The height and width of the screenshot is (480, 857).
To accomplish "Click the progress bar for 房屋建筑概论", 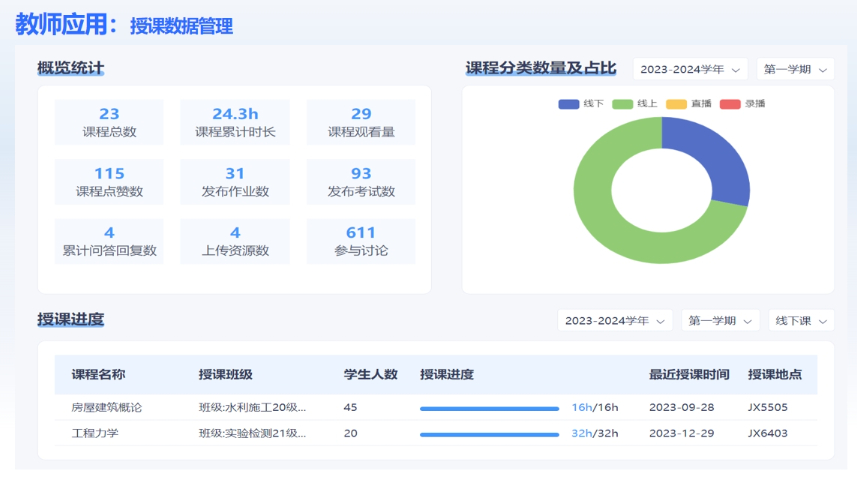I will [489, 408].
